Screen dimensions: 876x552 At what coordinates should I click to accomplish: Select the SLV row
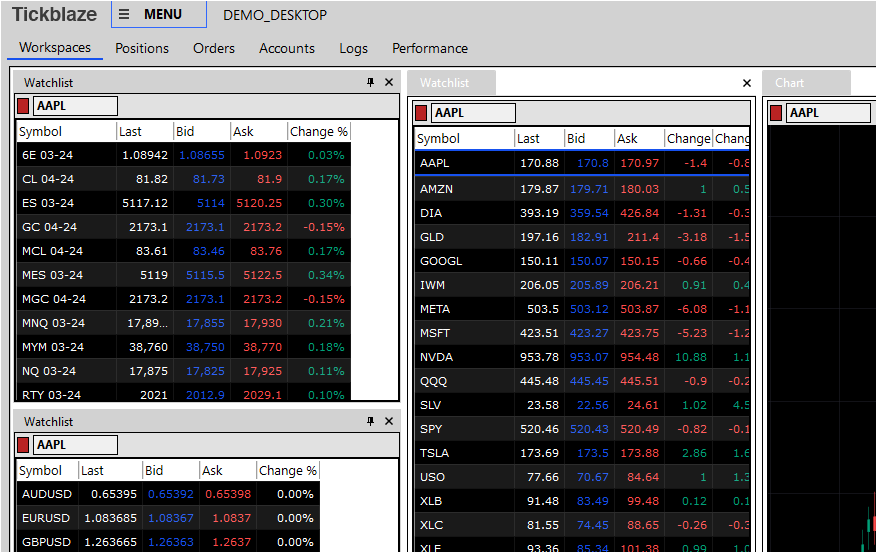(582, 405)
